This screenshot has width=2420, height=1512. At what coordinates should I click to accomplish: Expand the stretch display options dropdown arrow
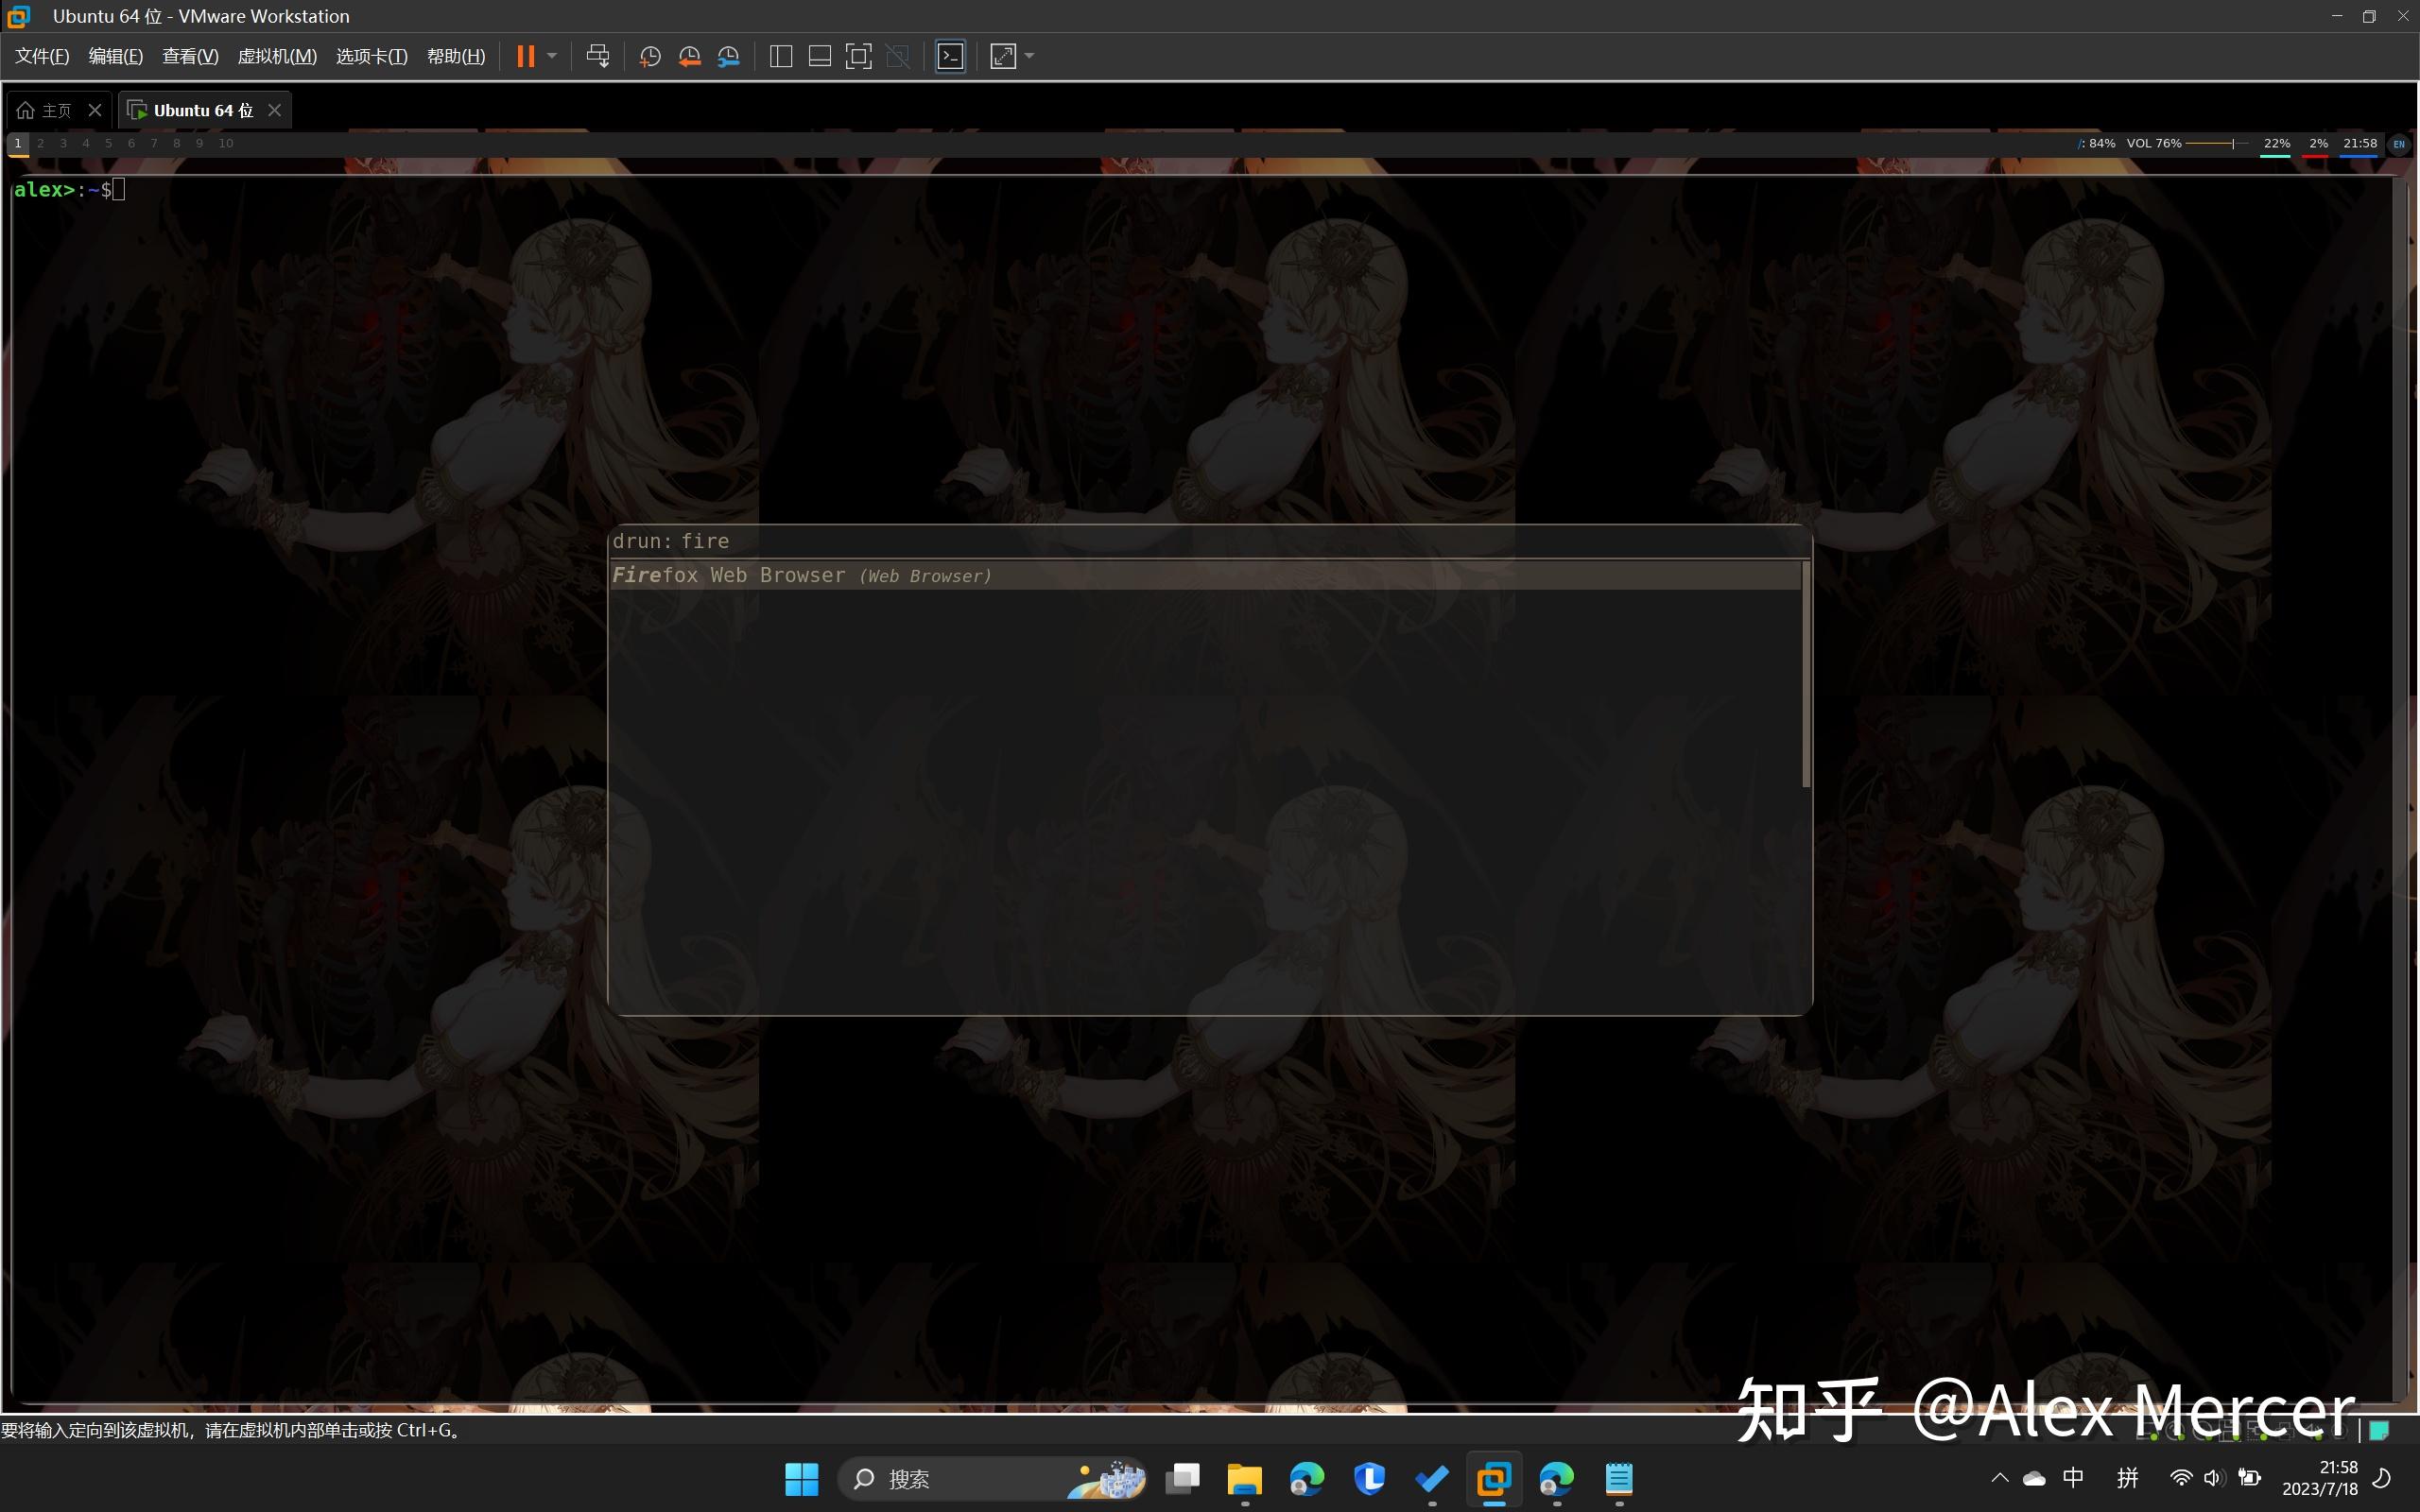tap(1029, 56)
